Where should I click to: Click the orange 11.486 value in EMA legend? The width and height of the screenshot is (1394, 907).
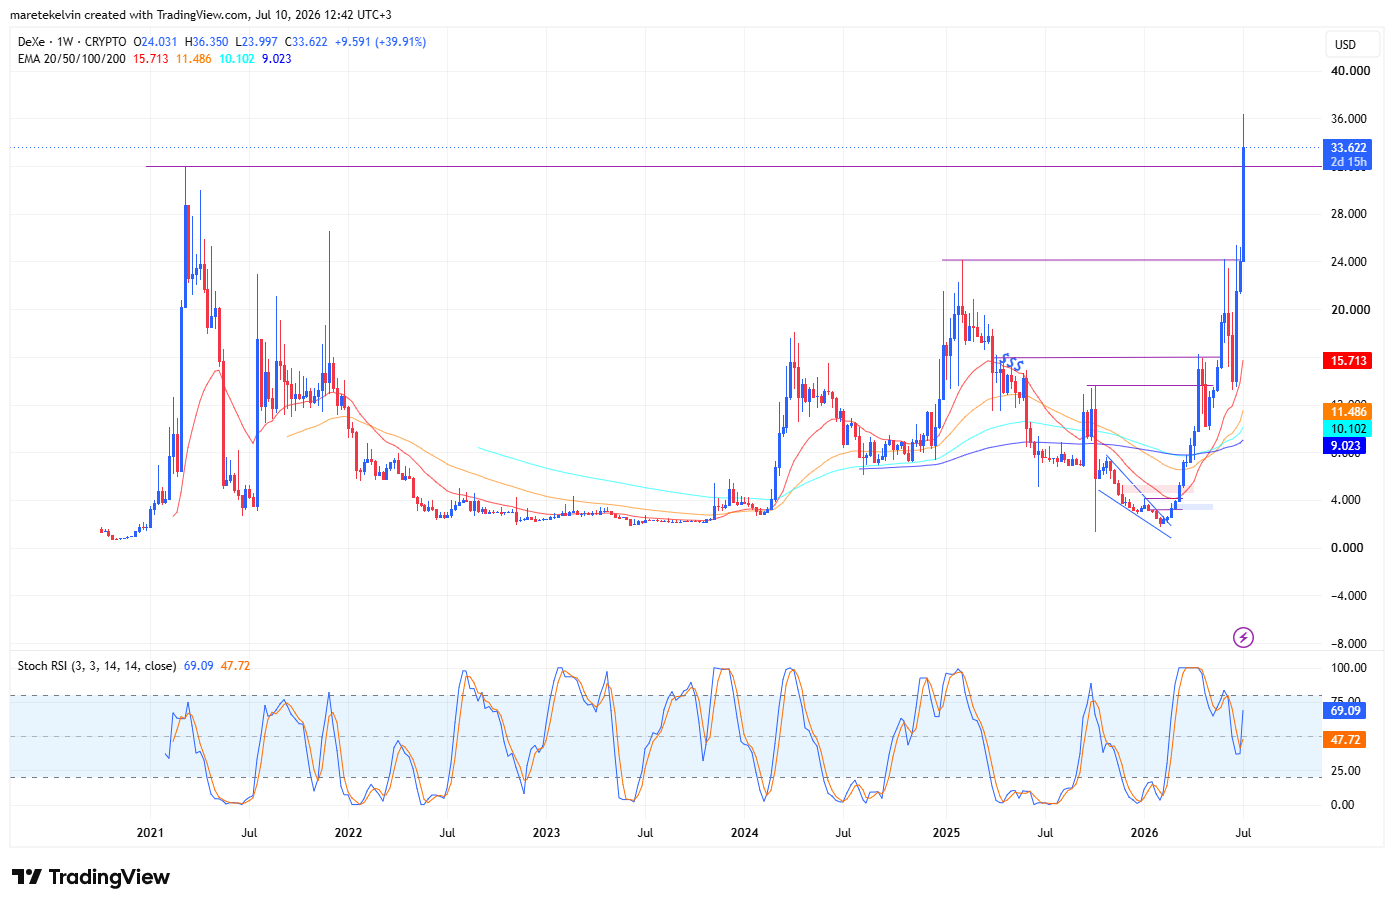coord(194,59)
